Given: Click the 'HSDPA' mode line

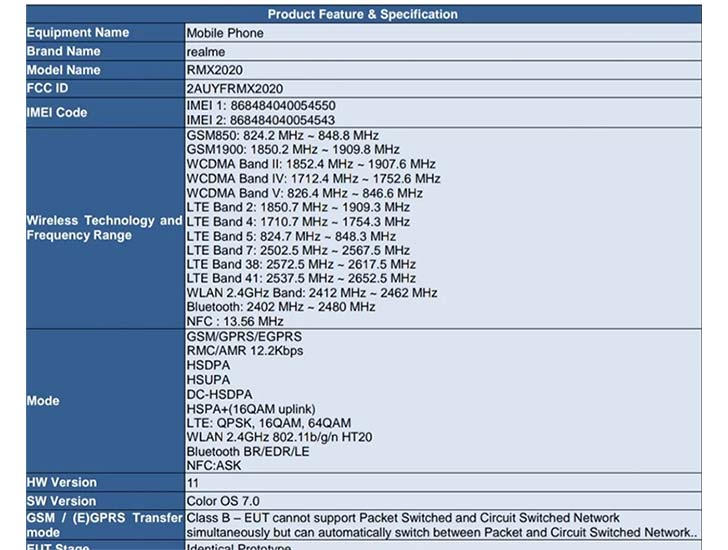Looking at the screenshot, I should (x=208, y=365).
